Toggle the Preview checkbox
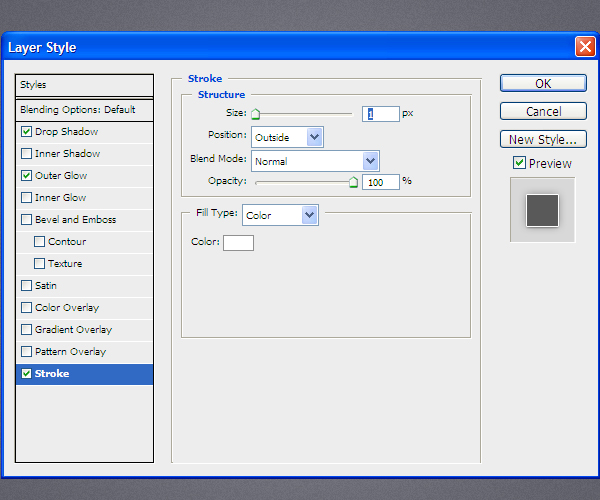 point(519,163)
